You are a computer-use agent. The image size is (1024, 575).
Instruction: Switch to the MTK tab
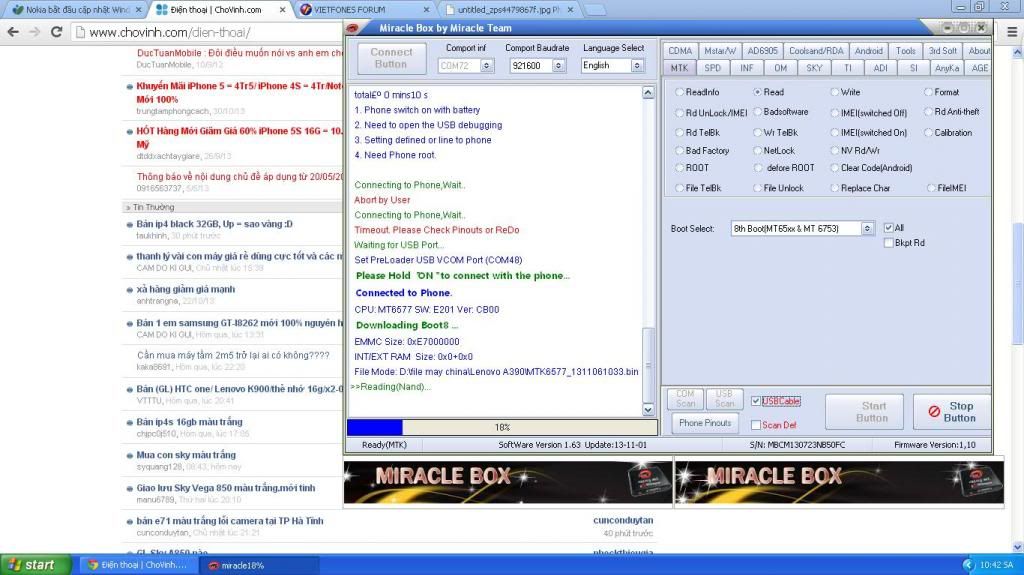pyautogui.click(x=679, y=68)
